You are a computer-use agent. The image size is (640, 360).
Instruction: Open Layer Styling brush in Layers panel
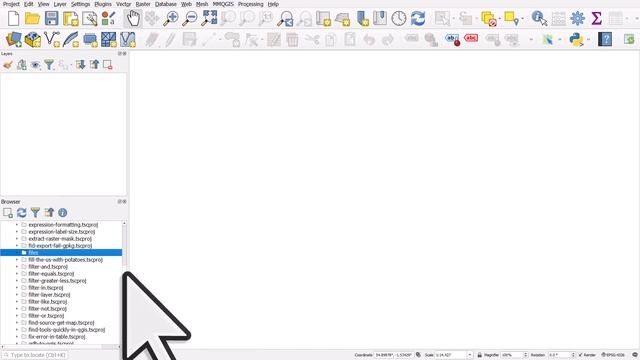[8, 64]
